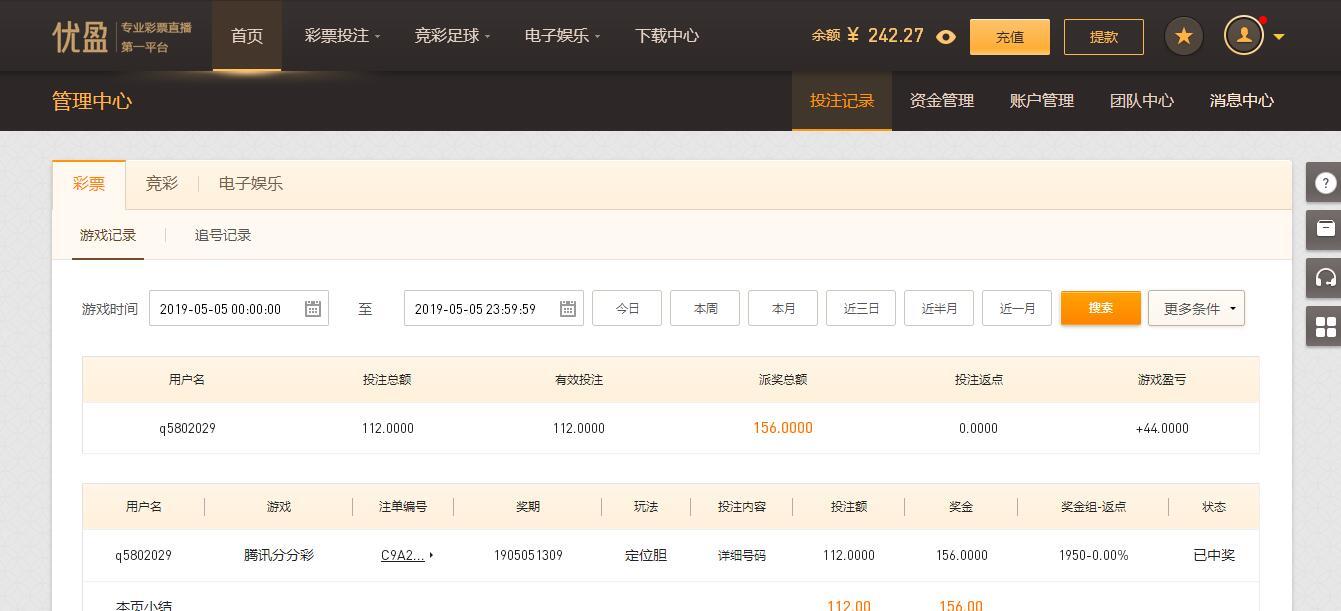Switch to the 电子娱乐 category tab
1341x611 pixels.
[251, 184]
